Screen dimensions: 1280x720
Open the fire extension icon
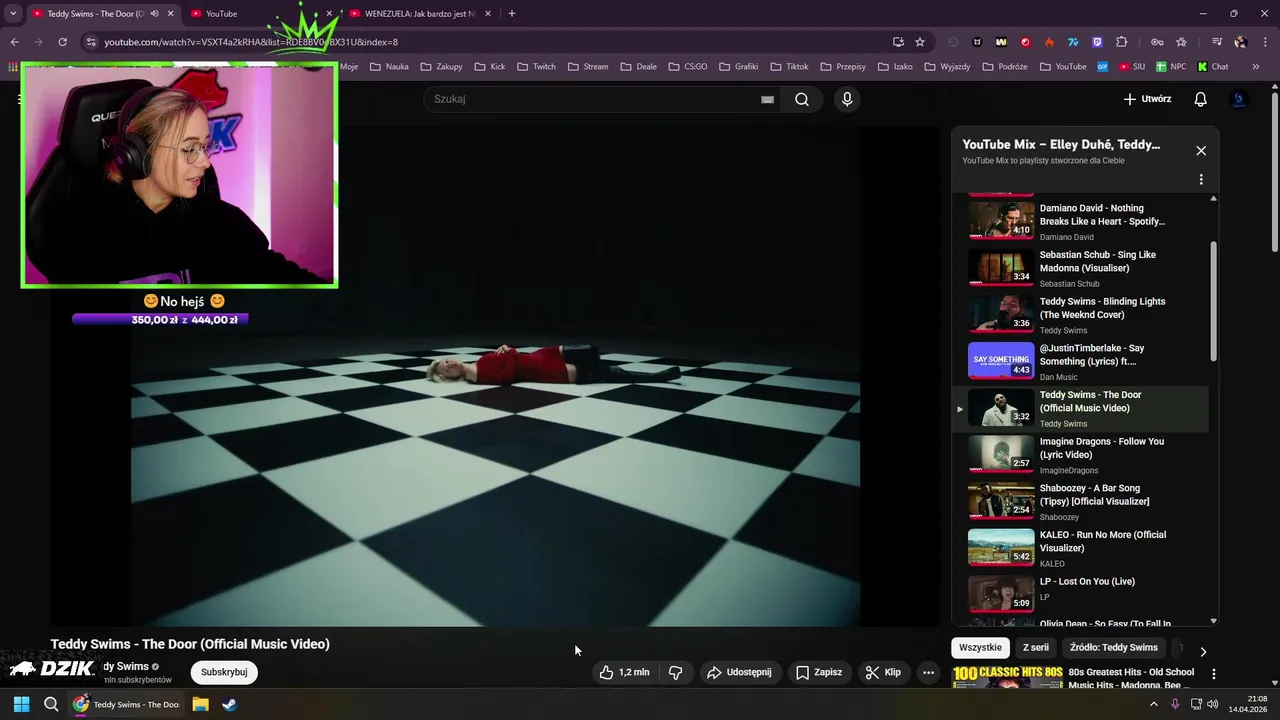1049,42
